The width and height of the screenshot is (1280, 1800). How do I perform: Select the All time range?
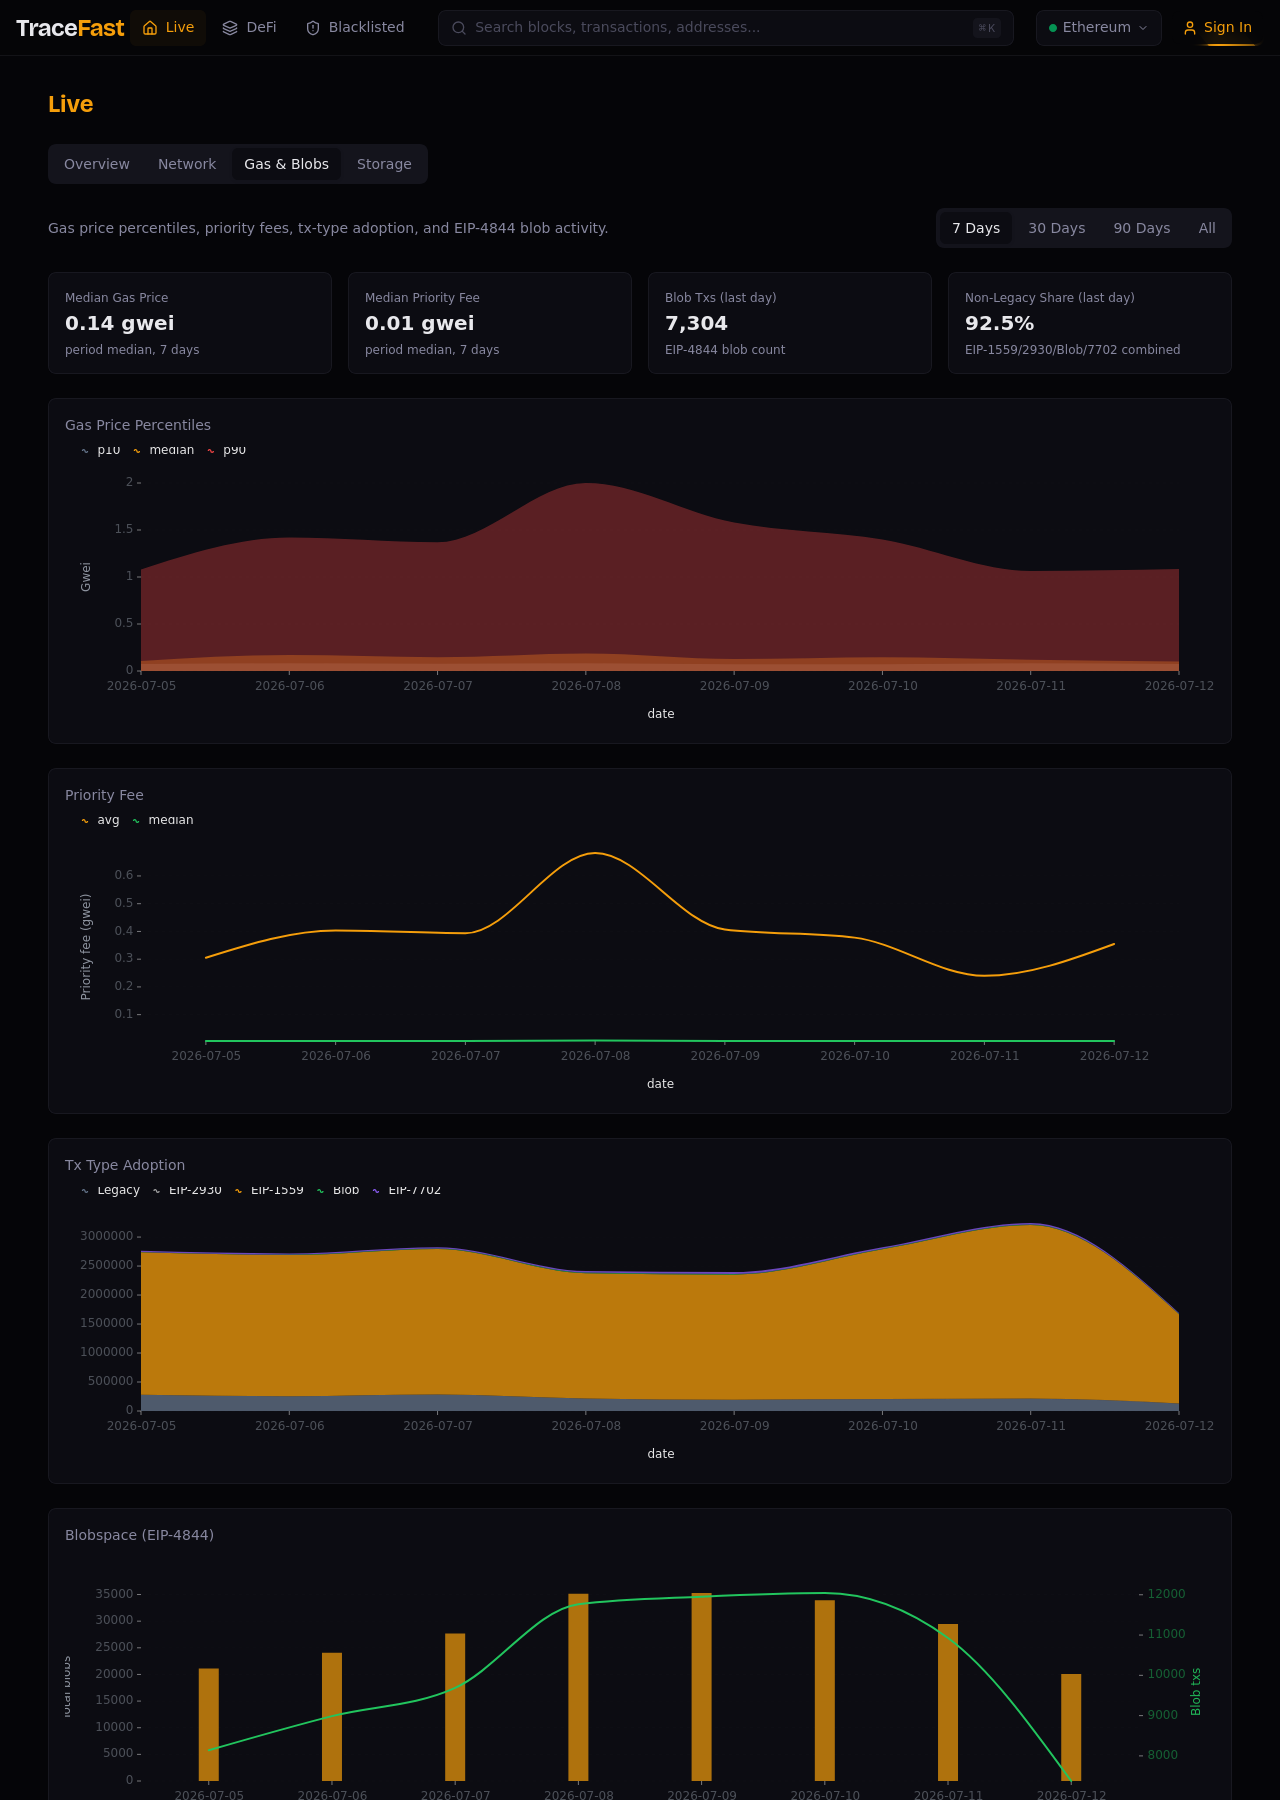[x=1207, y=228]
